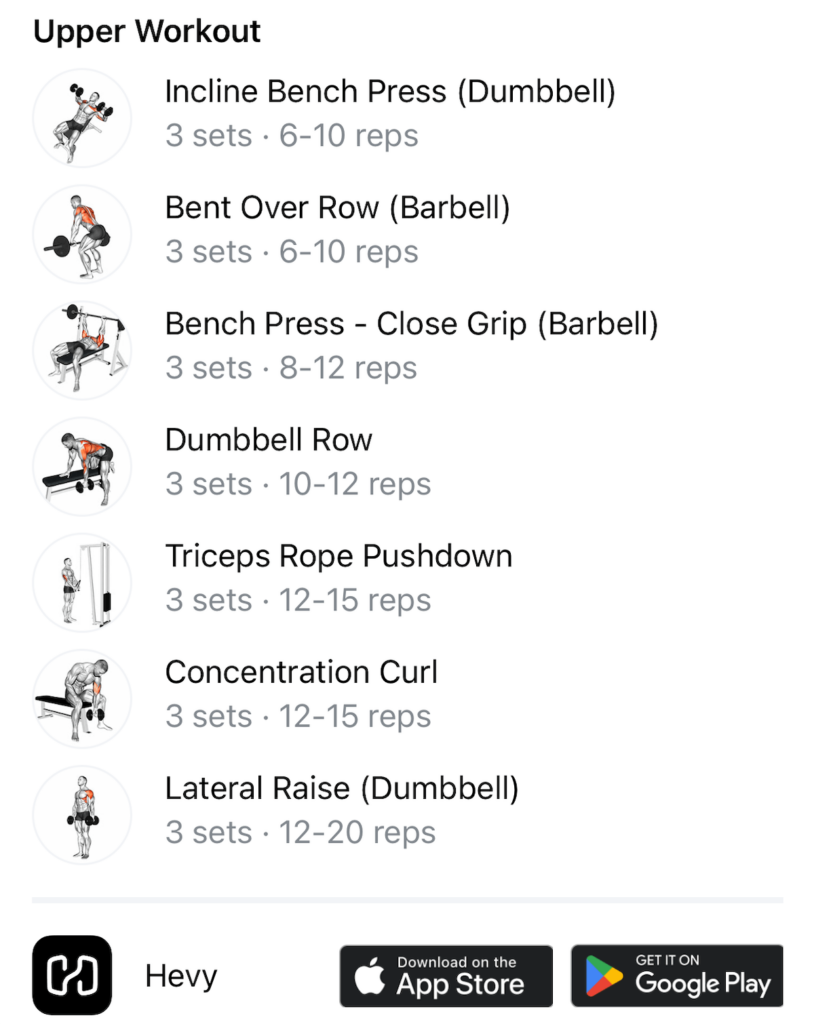Screen dimensions: 814x1024
Task: Open the Concentration Curl exercise title
Action: pos(301,672)
